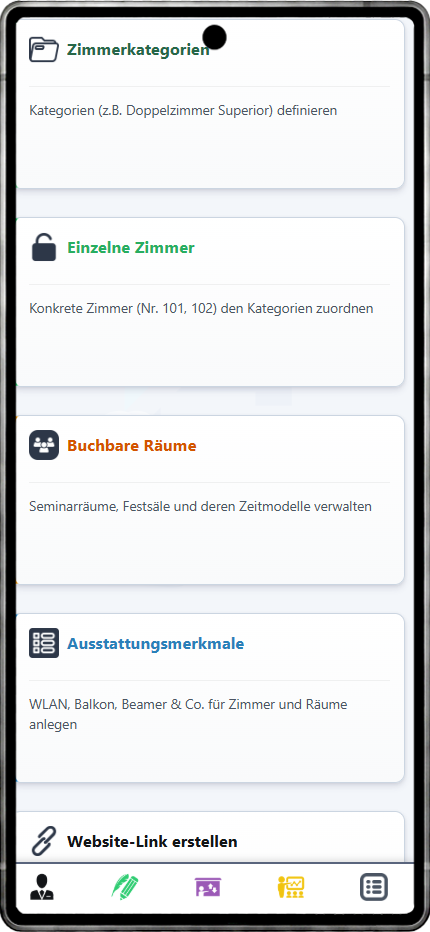This screenshot has height=932, width=430.
Task: Click the Seminarräume, Festsäle description text
Action: coord(200,506)
